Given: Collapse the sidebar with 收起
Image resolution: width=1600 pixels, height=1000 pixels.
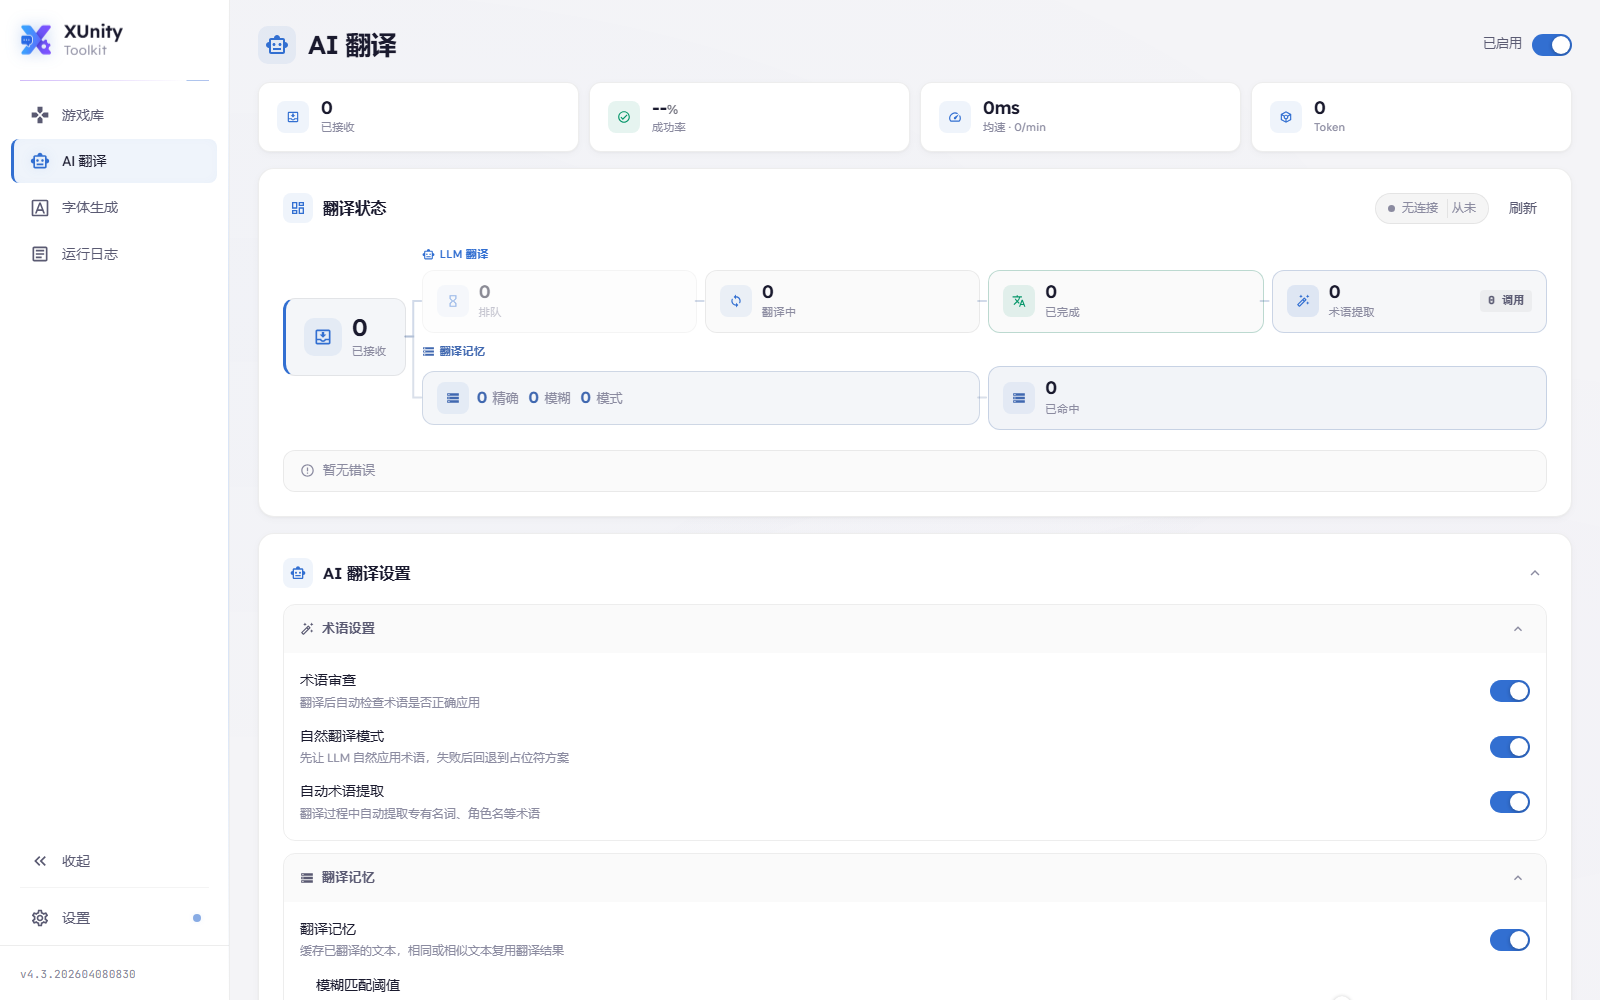Looking at the screenshot, I should (x=114, y=861).
